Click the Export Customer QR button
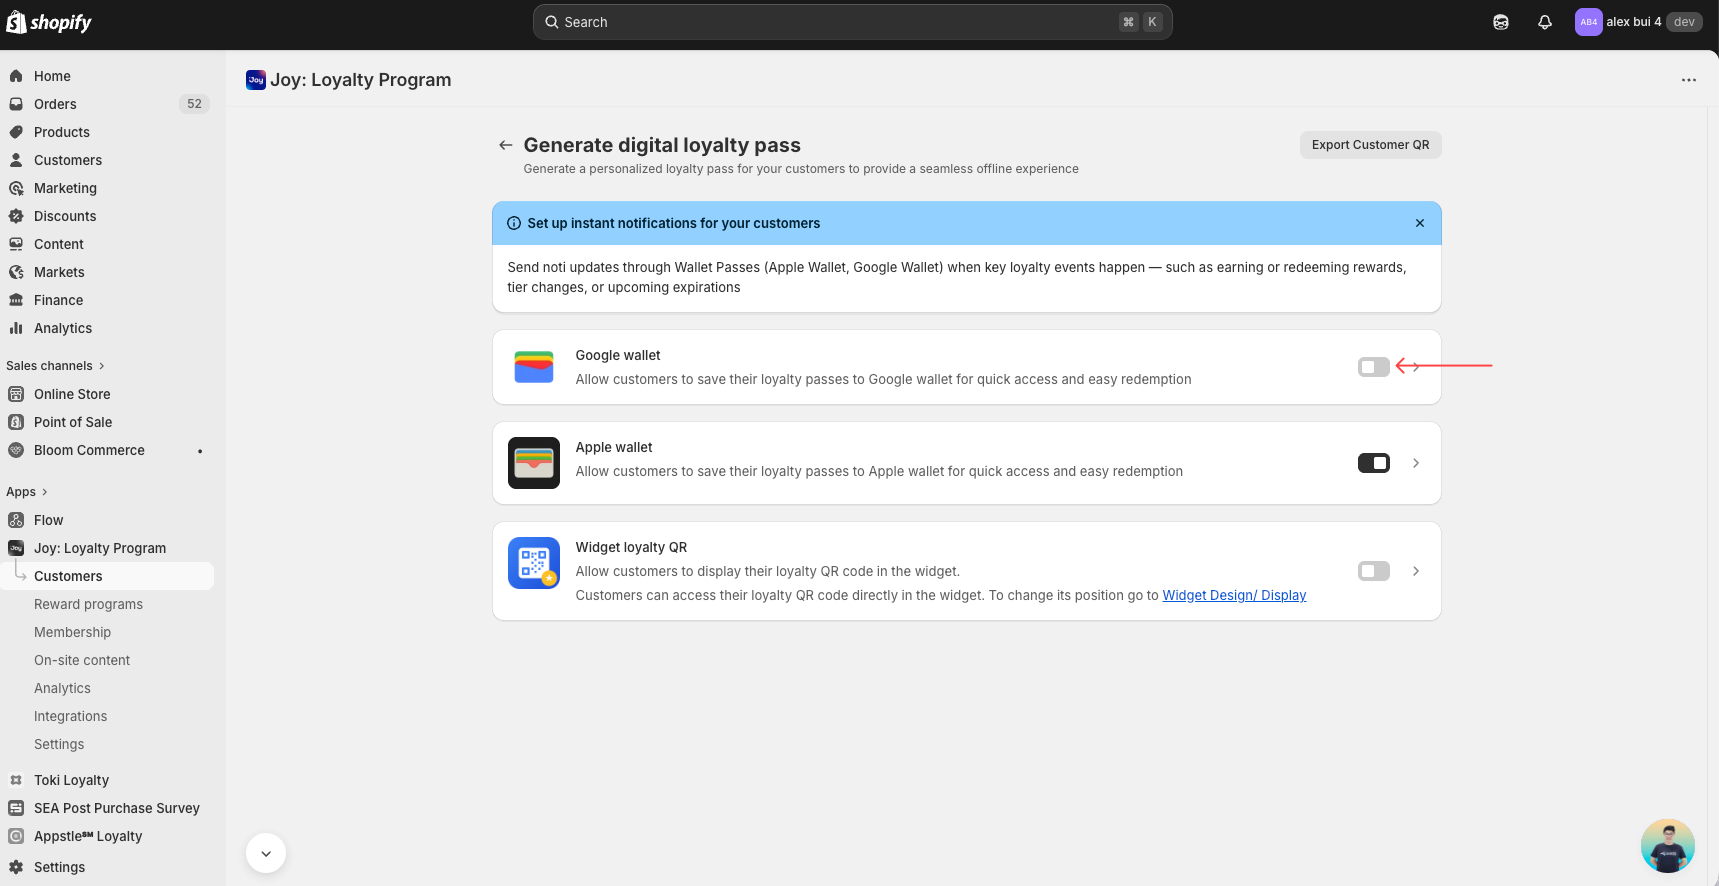Viewport: 1719px width, 886px height. pos(1370,145)
